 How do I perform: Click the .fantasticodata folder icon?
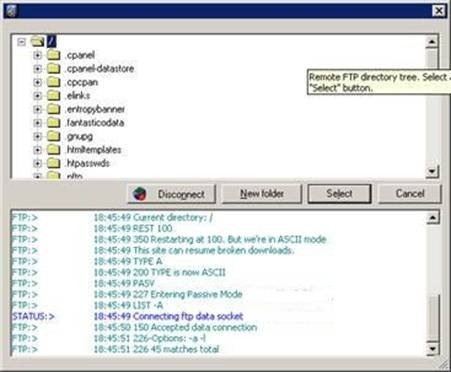point(53,123)
